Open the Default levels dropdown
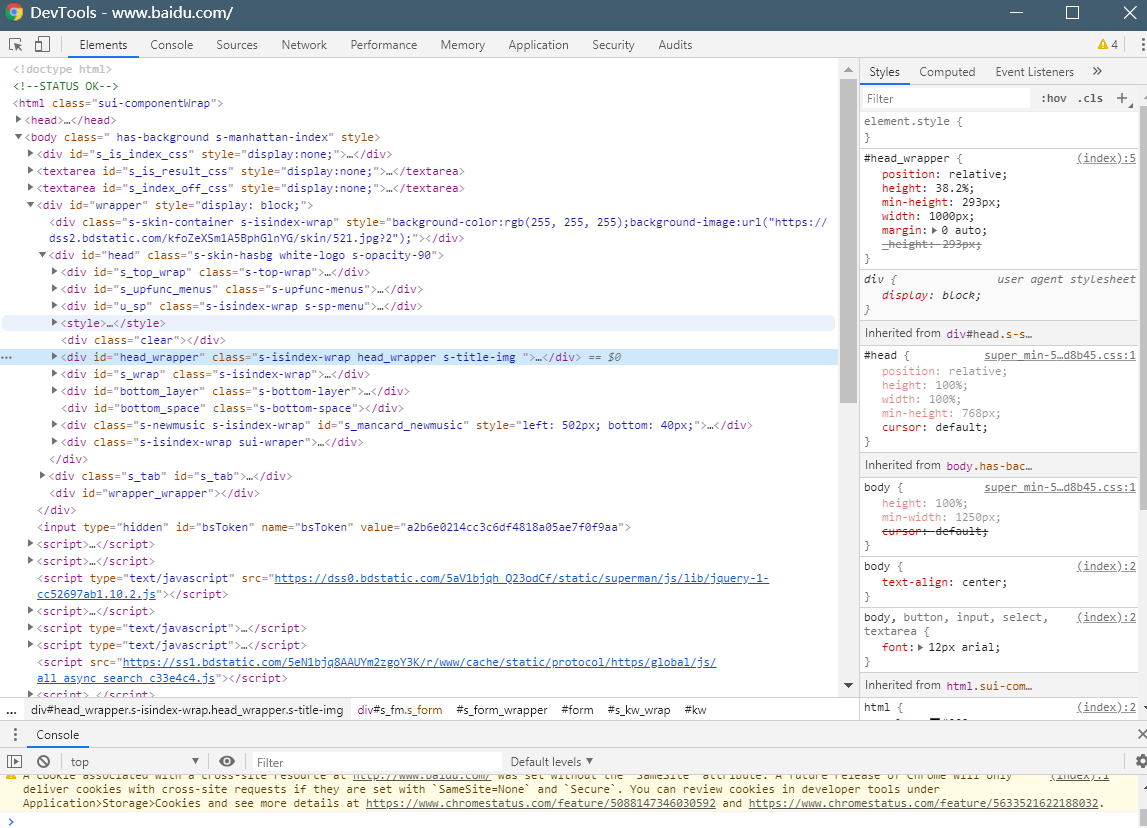Viewport: 1147px width, 828px height. click(551, 762)
